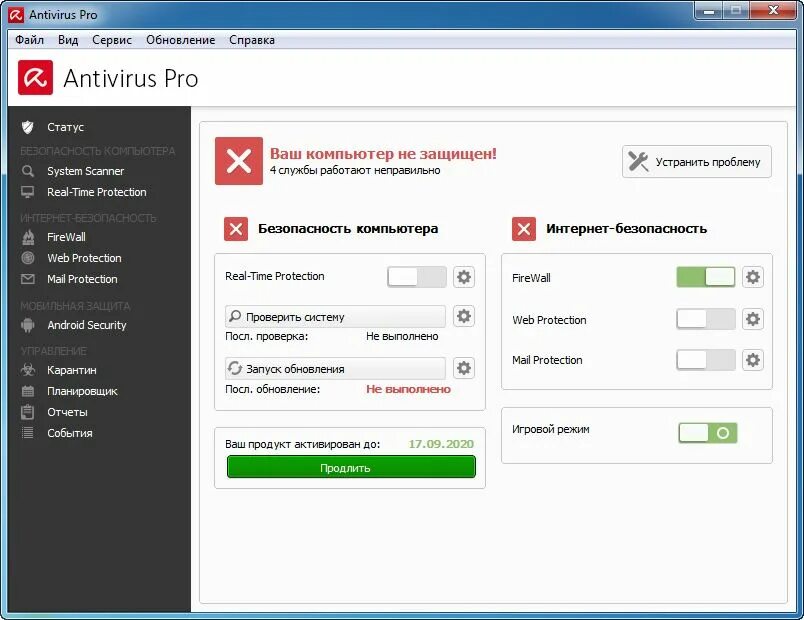
Task: Click the red X beside Интернет-безопасность
Action: click(524, 229)
